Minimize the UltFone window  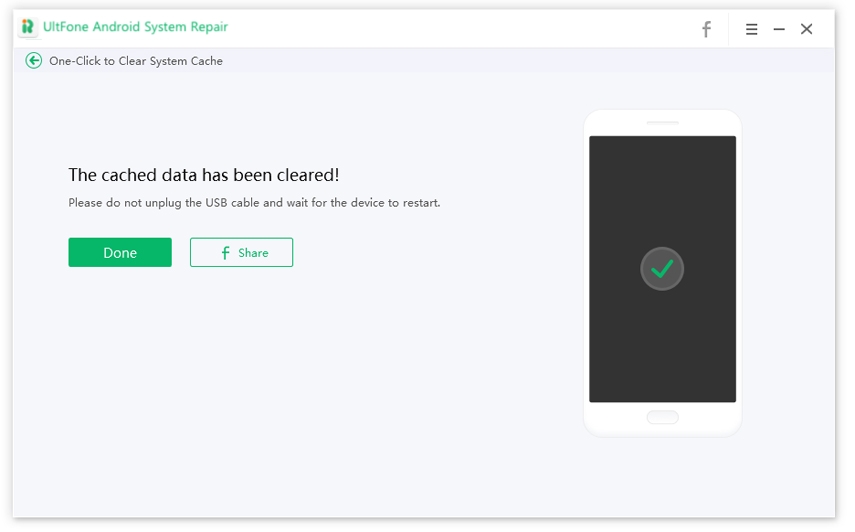point(779,29)
